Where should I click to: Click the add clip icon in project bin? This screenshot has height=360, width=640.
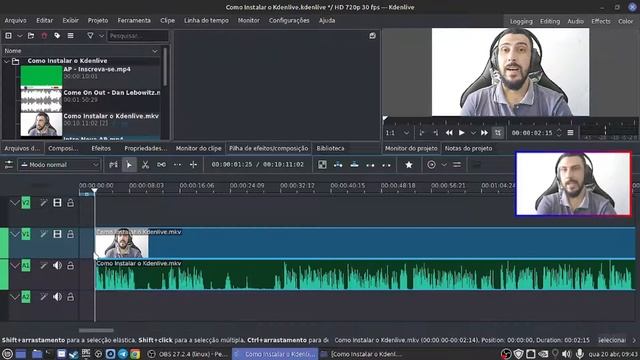pyautogui.click(x=8, y=36)
